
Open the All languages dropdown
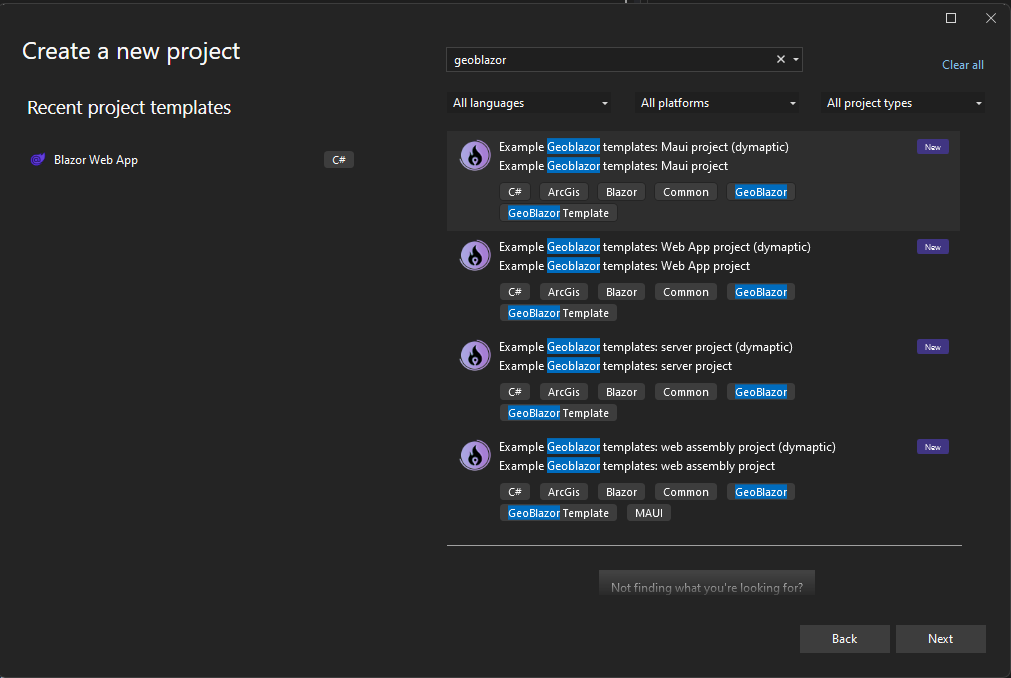(529, 102)
